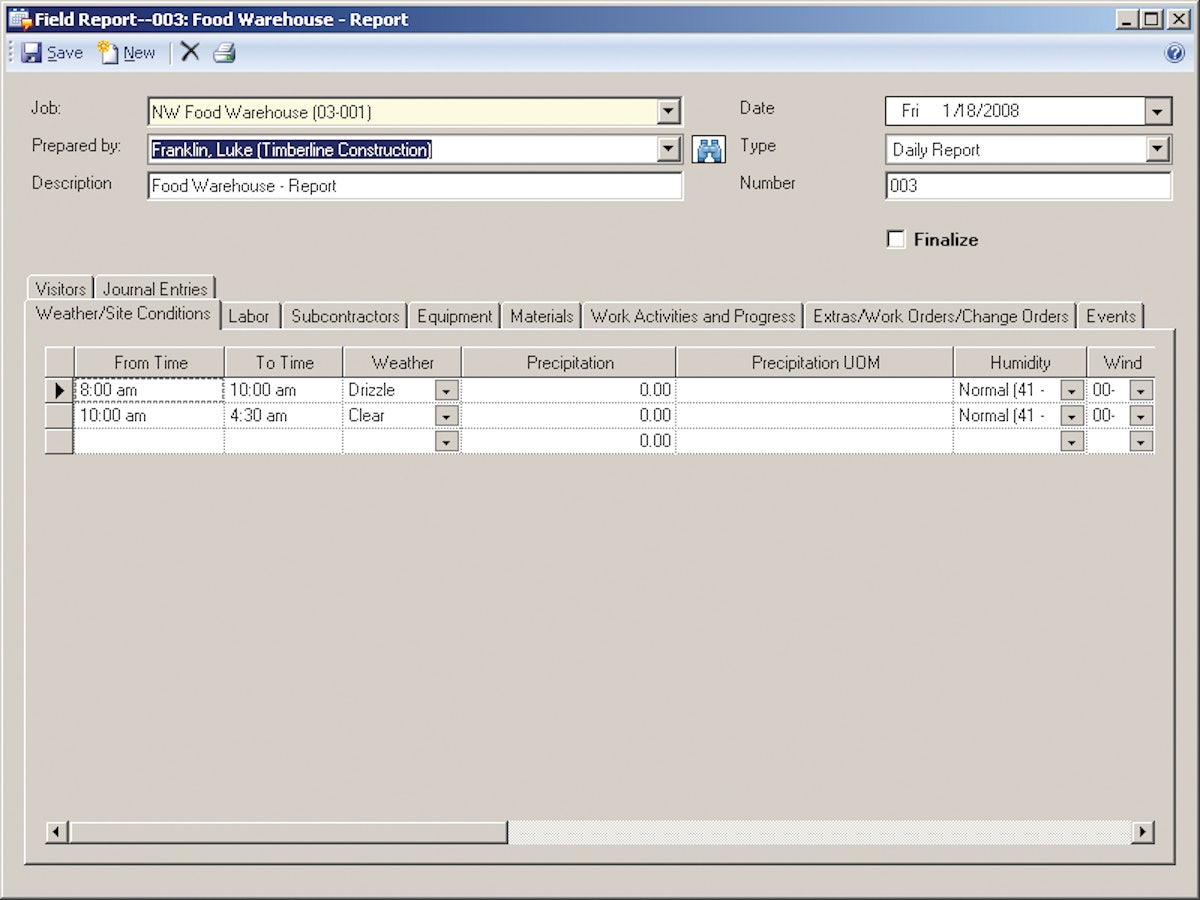
Task: Open the Humidity dropdown in the second row
Action: pos(1071,415)
